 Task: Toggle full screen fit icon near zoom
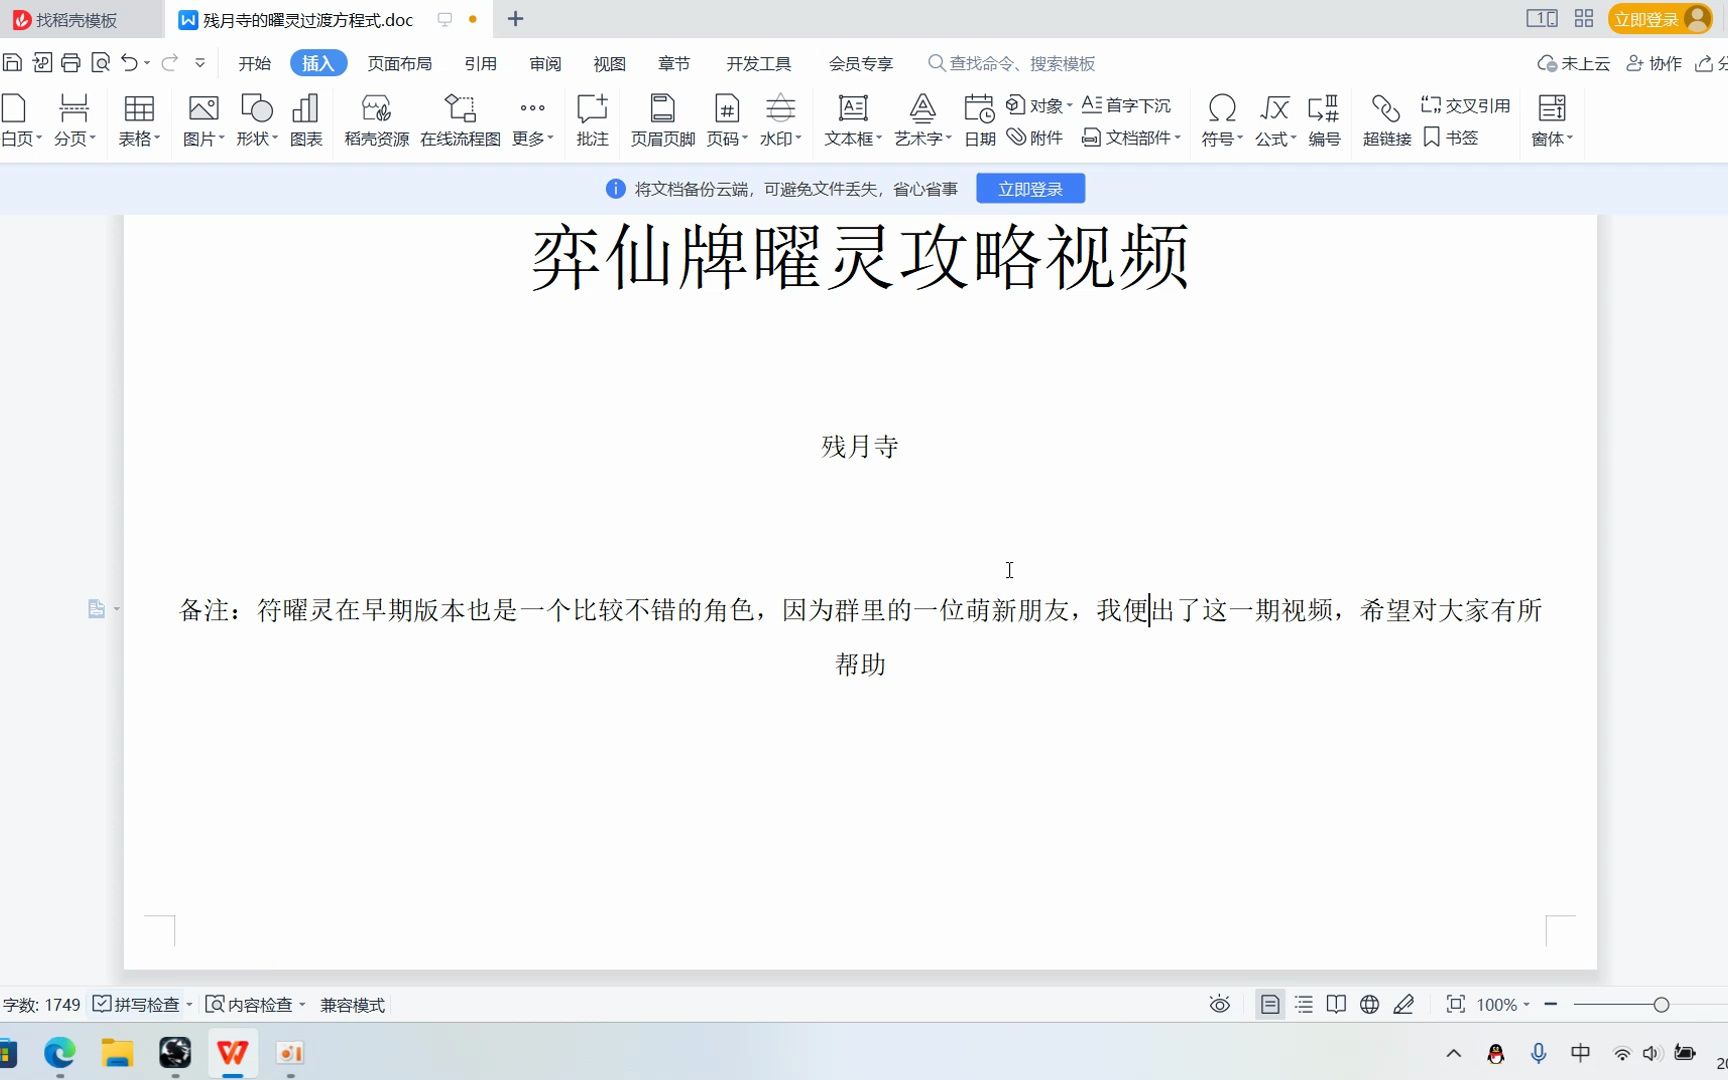click(x=1456, y=1005)
